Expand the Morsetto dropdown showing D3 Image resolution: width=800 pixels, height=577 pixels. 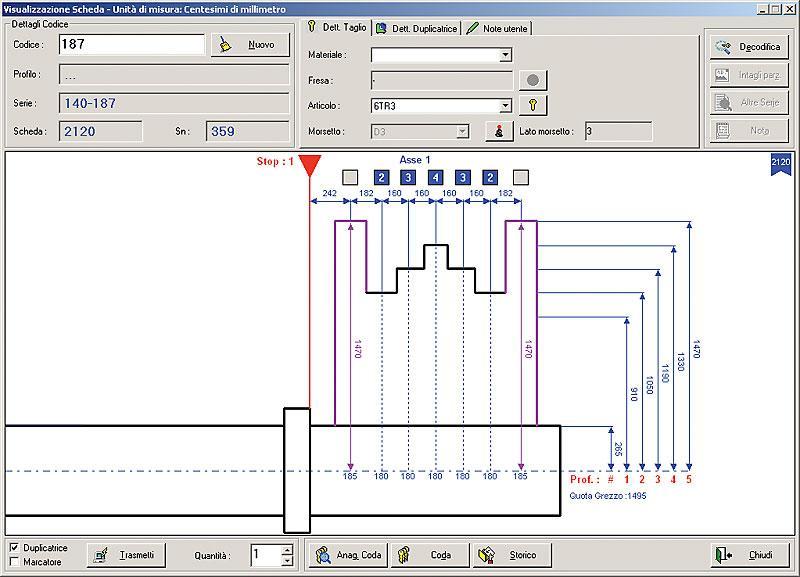(462, 132)
